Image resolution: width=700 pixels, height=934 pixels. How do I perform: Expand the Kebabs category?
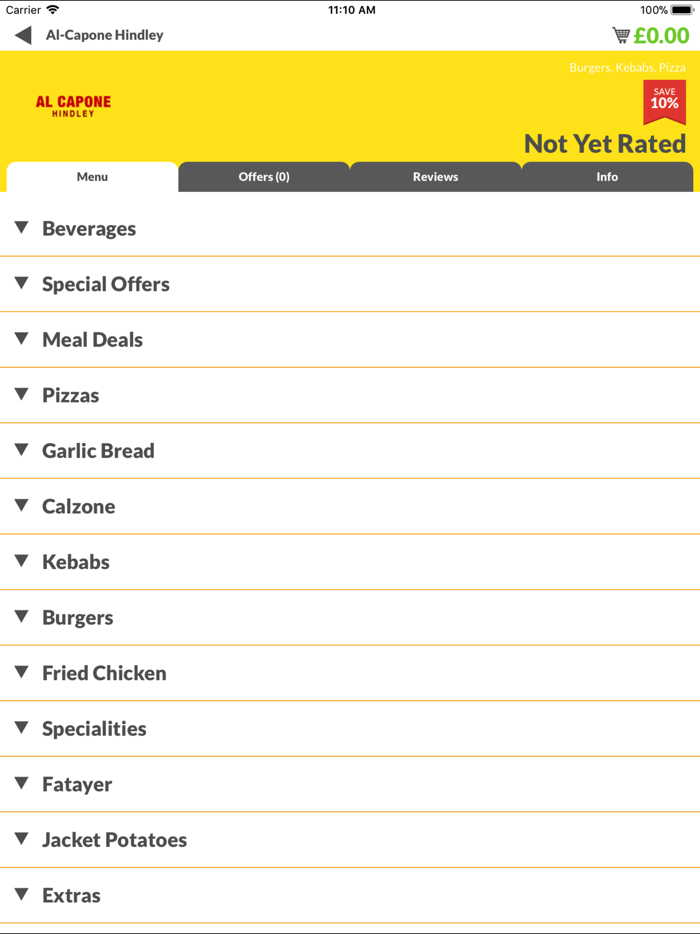[x=75, y=562]
